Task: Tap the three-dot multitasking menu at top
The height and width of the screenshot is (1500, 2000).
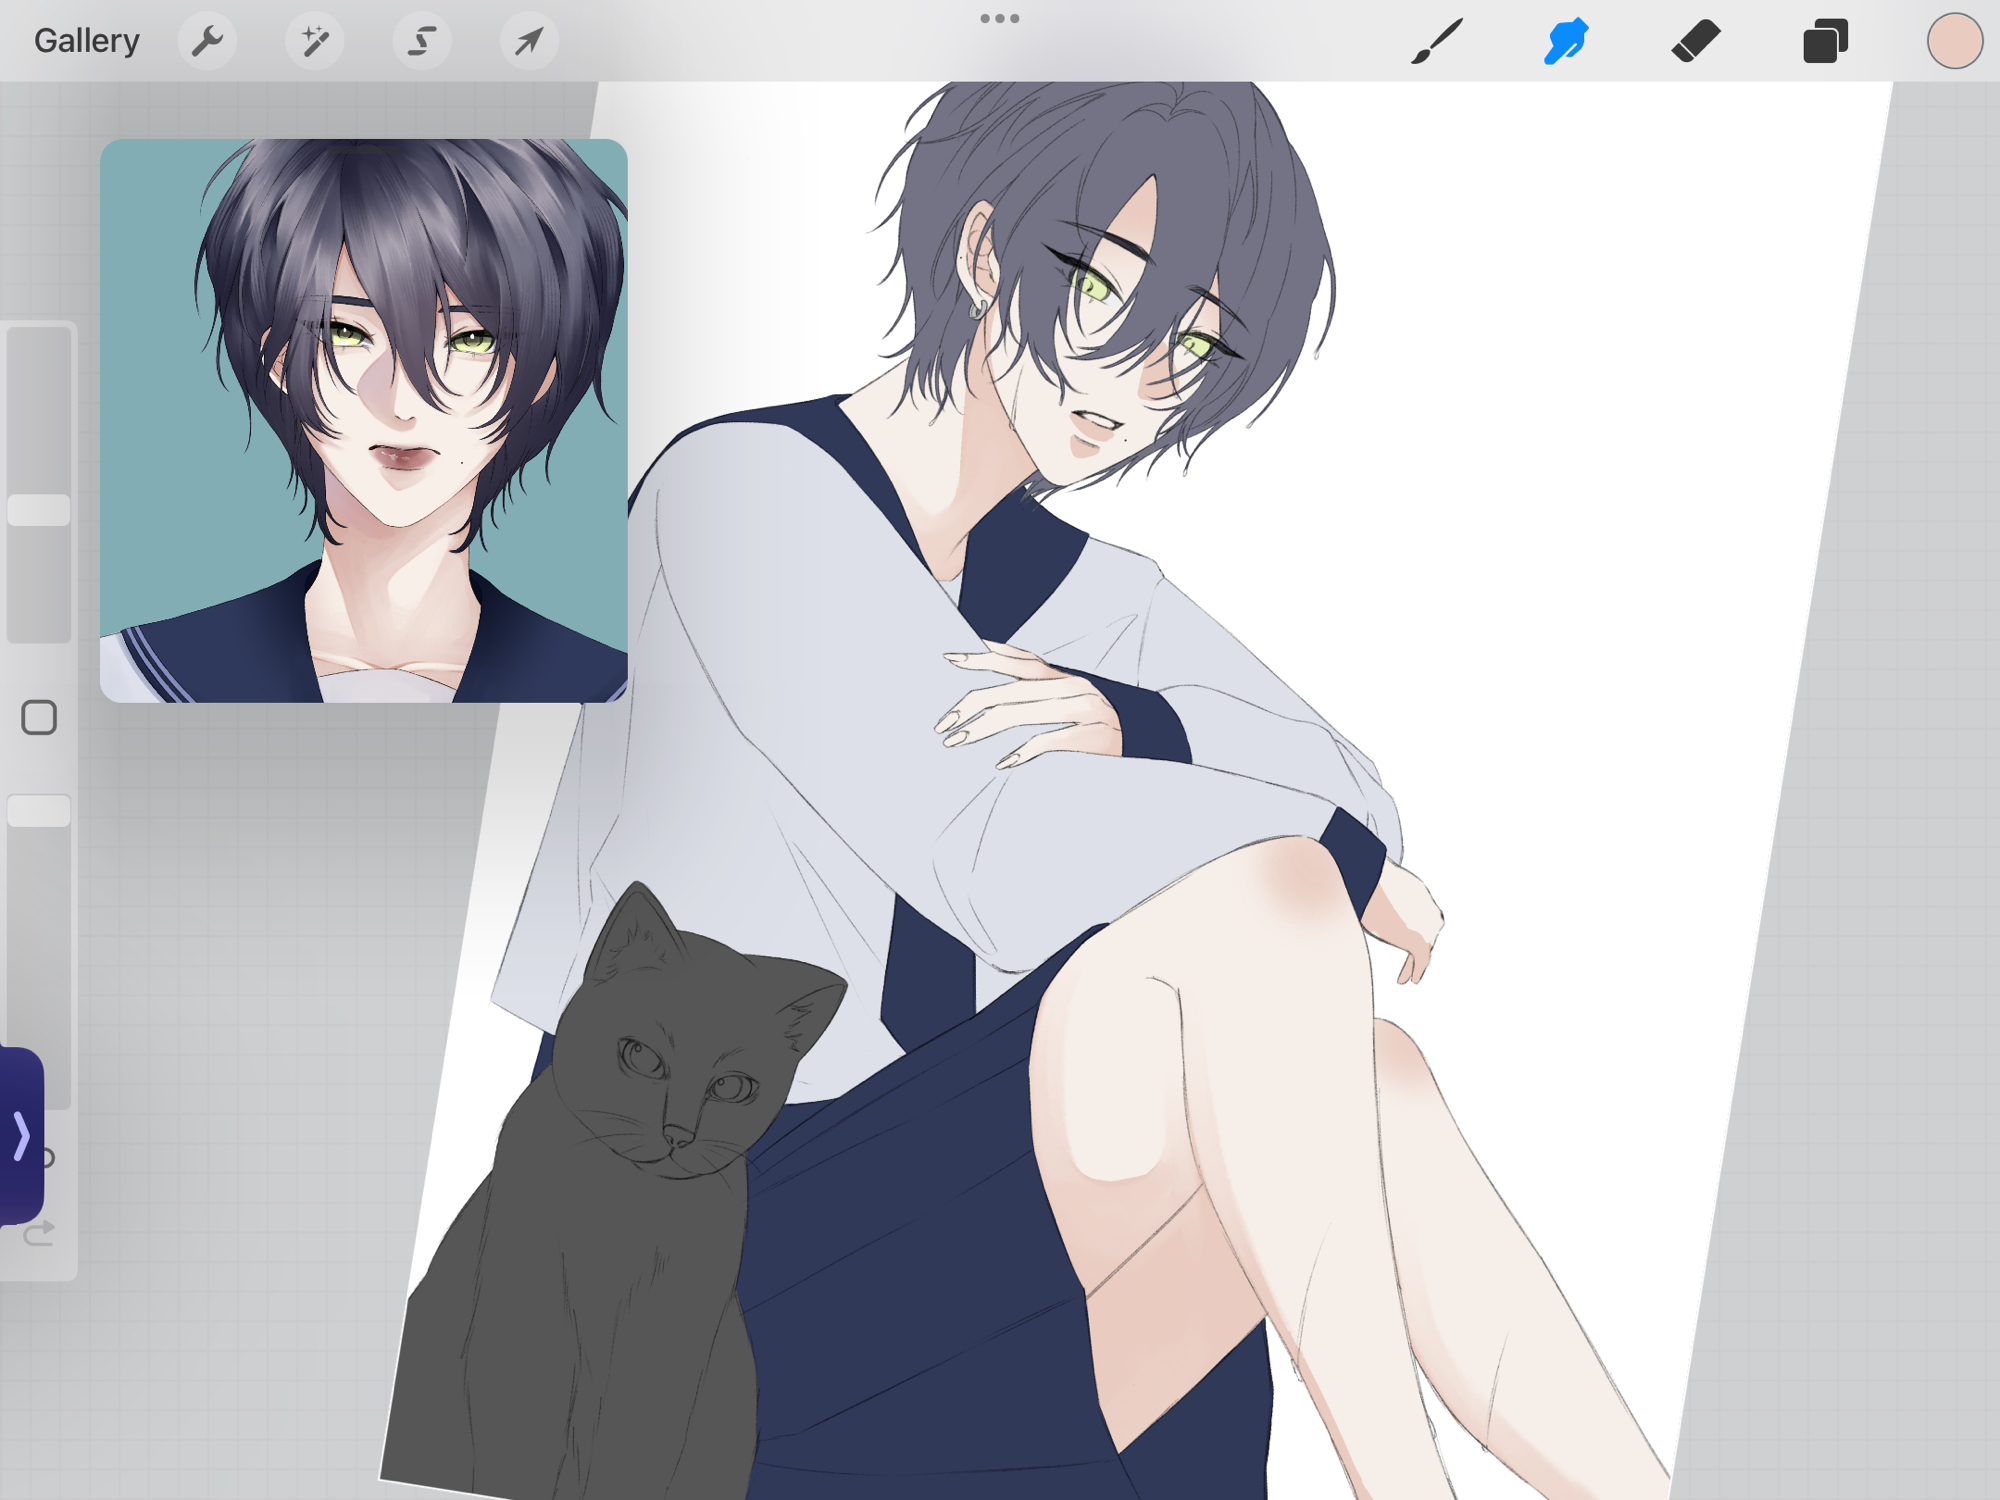Action: (1000, 18)
